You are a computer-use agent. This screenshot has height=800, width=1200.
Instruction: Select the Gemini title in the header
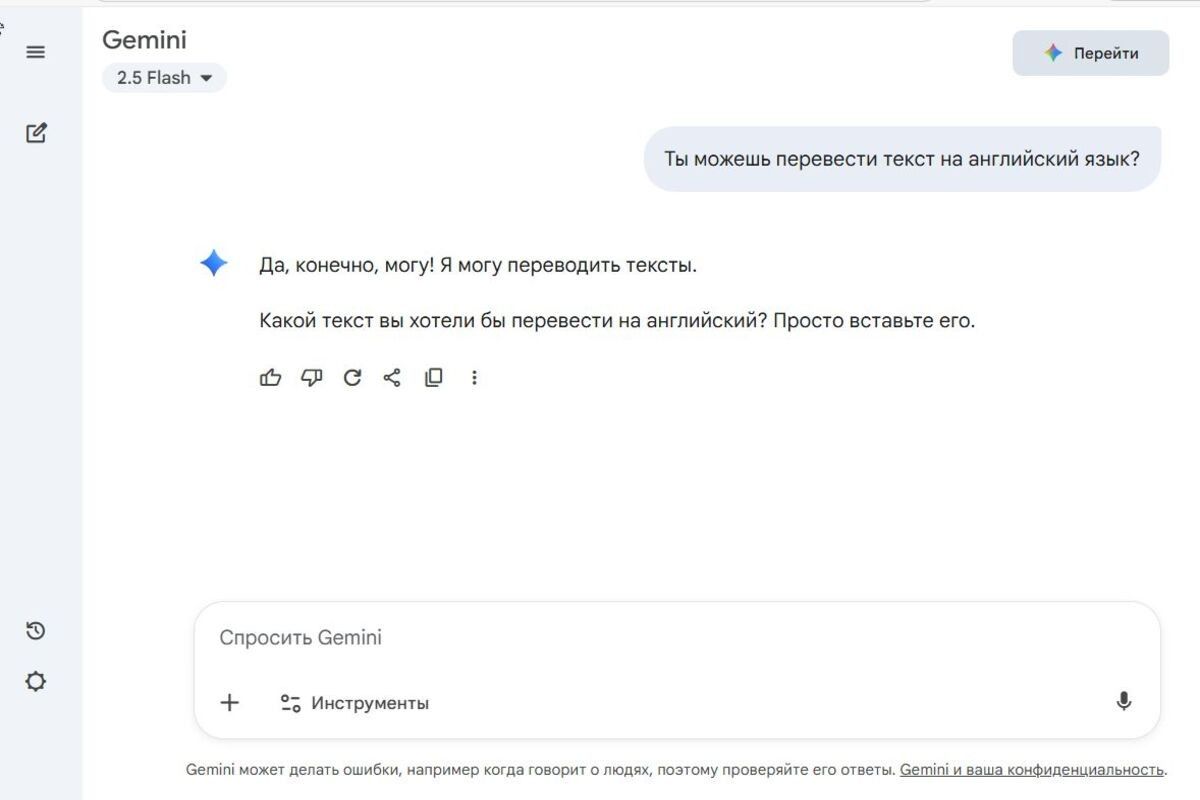[x=143, y=40]
